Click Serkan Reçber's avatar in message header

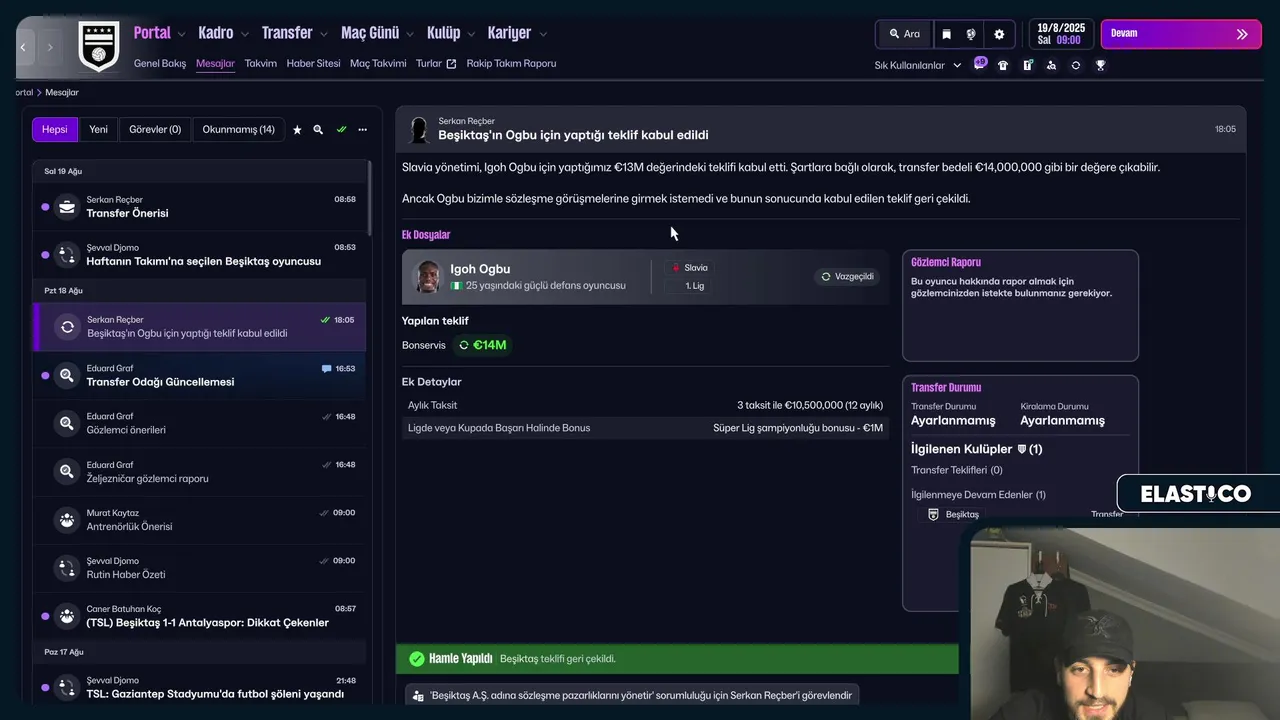click(420, 130)
